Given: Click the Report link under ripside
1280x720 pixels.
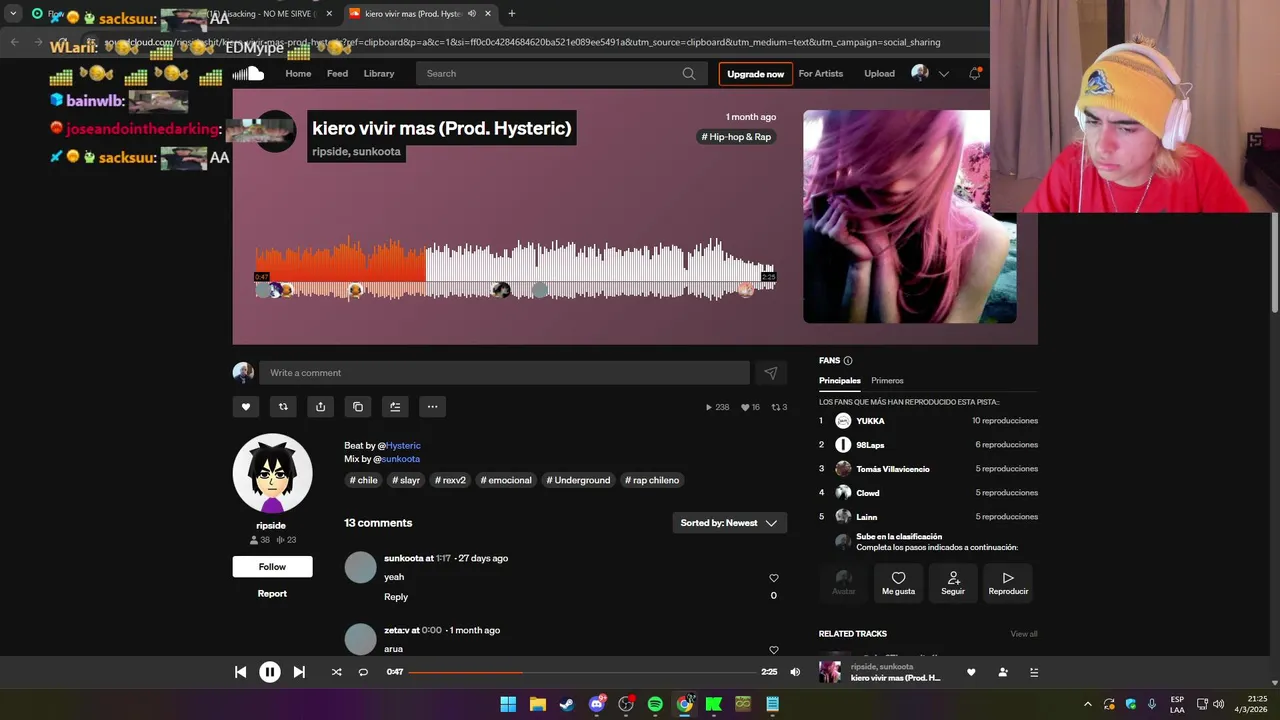Looking at the screenshot, I should coord(272,594).
